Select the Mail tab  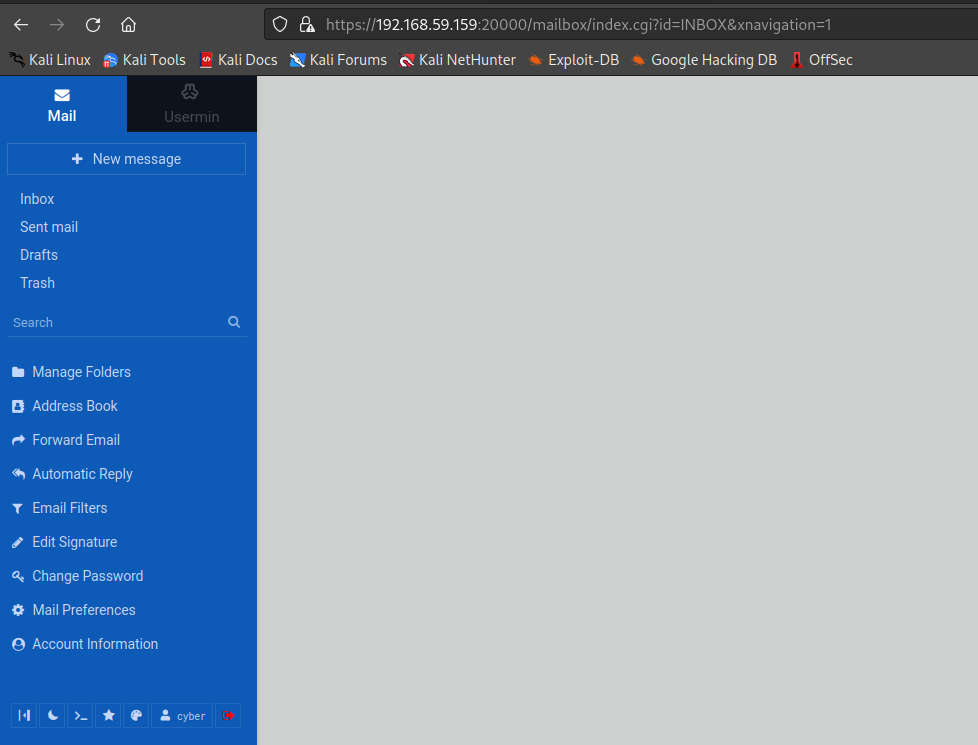point(62,104)
